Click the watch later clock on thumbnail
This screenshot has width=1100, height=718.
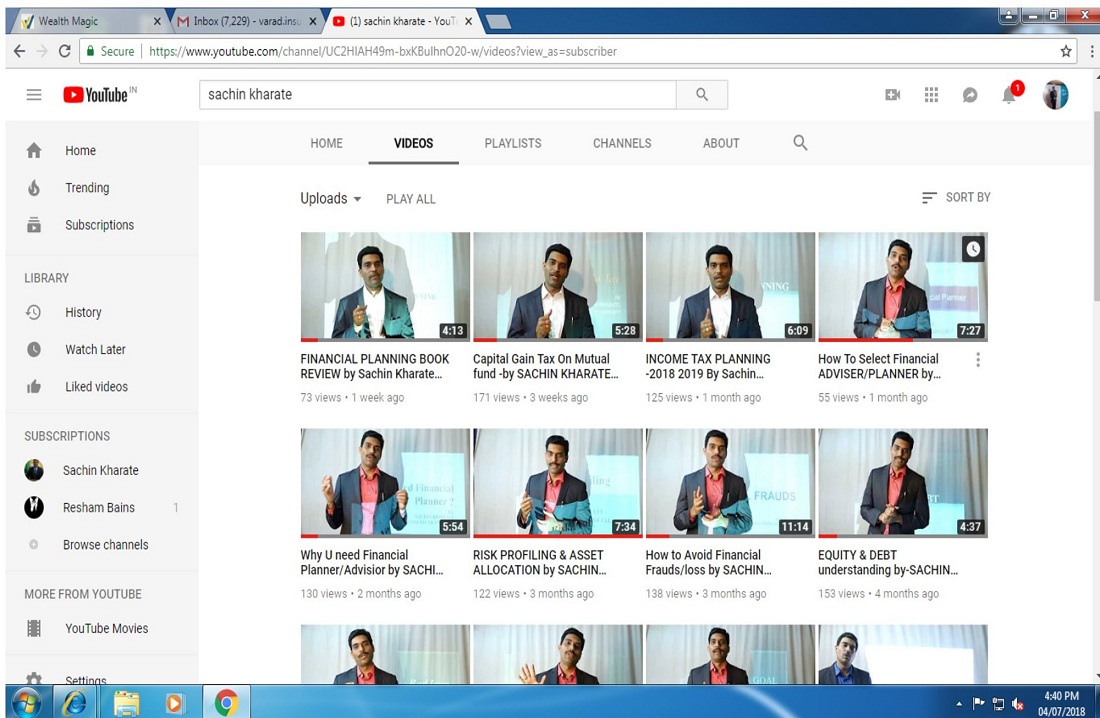pos(972,248)
